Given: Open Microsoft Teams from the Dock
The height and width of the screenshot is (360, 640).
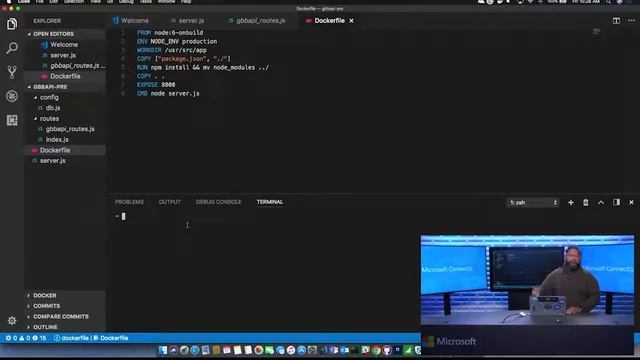Looking at the screenshot, I should point(334,350).
